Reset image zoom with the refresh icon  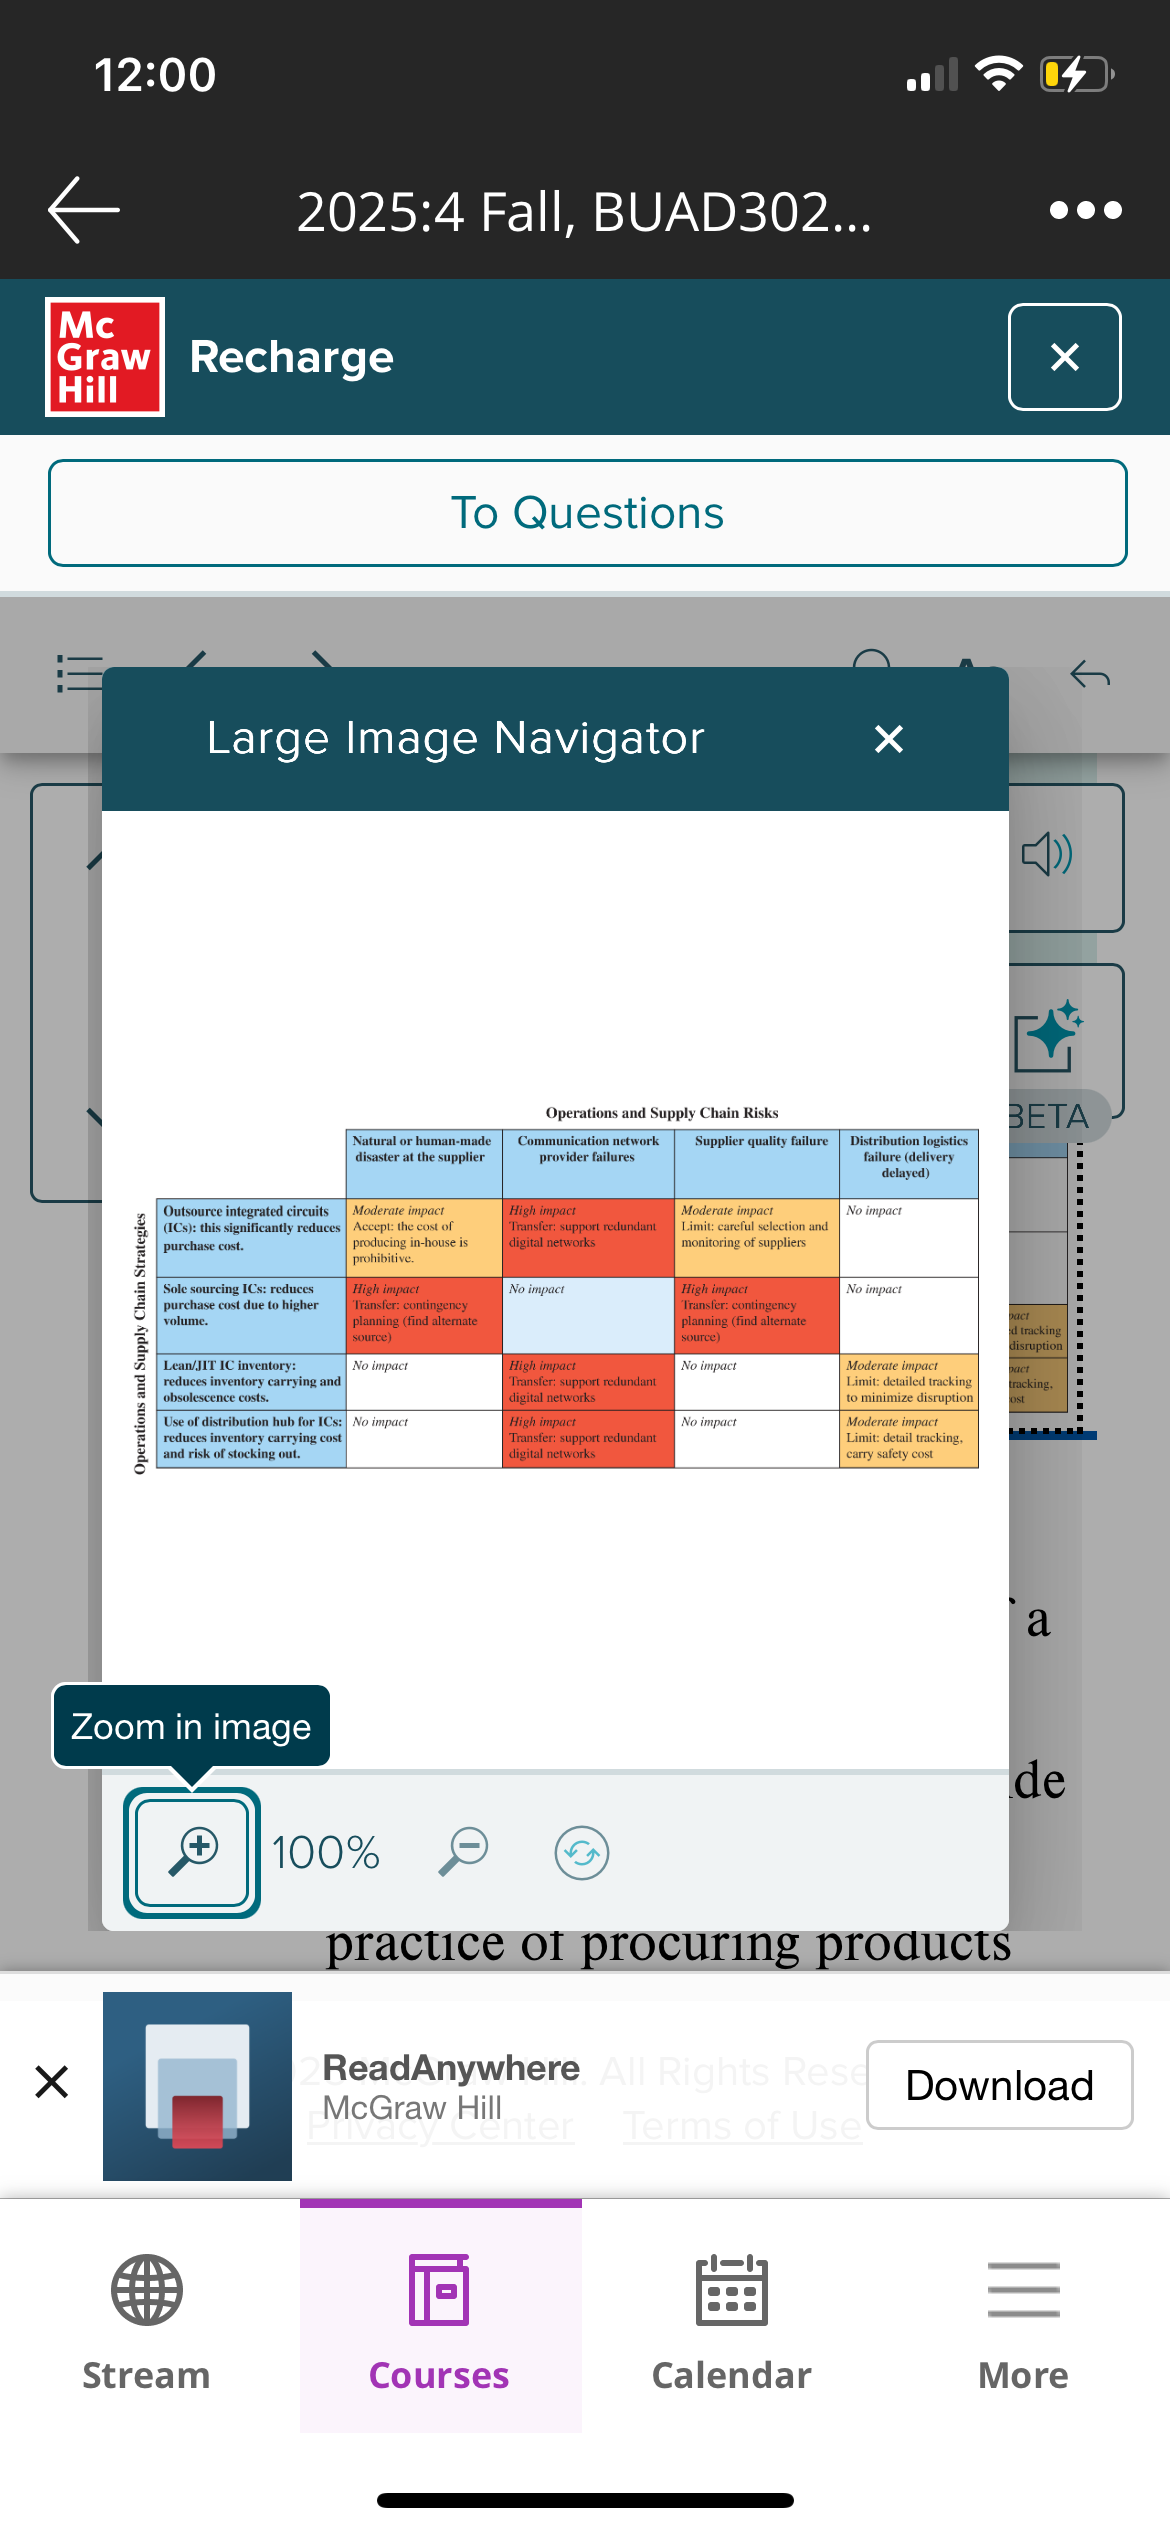[x=581, y=1853]
